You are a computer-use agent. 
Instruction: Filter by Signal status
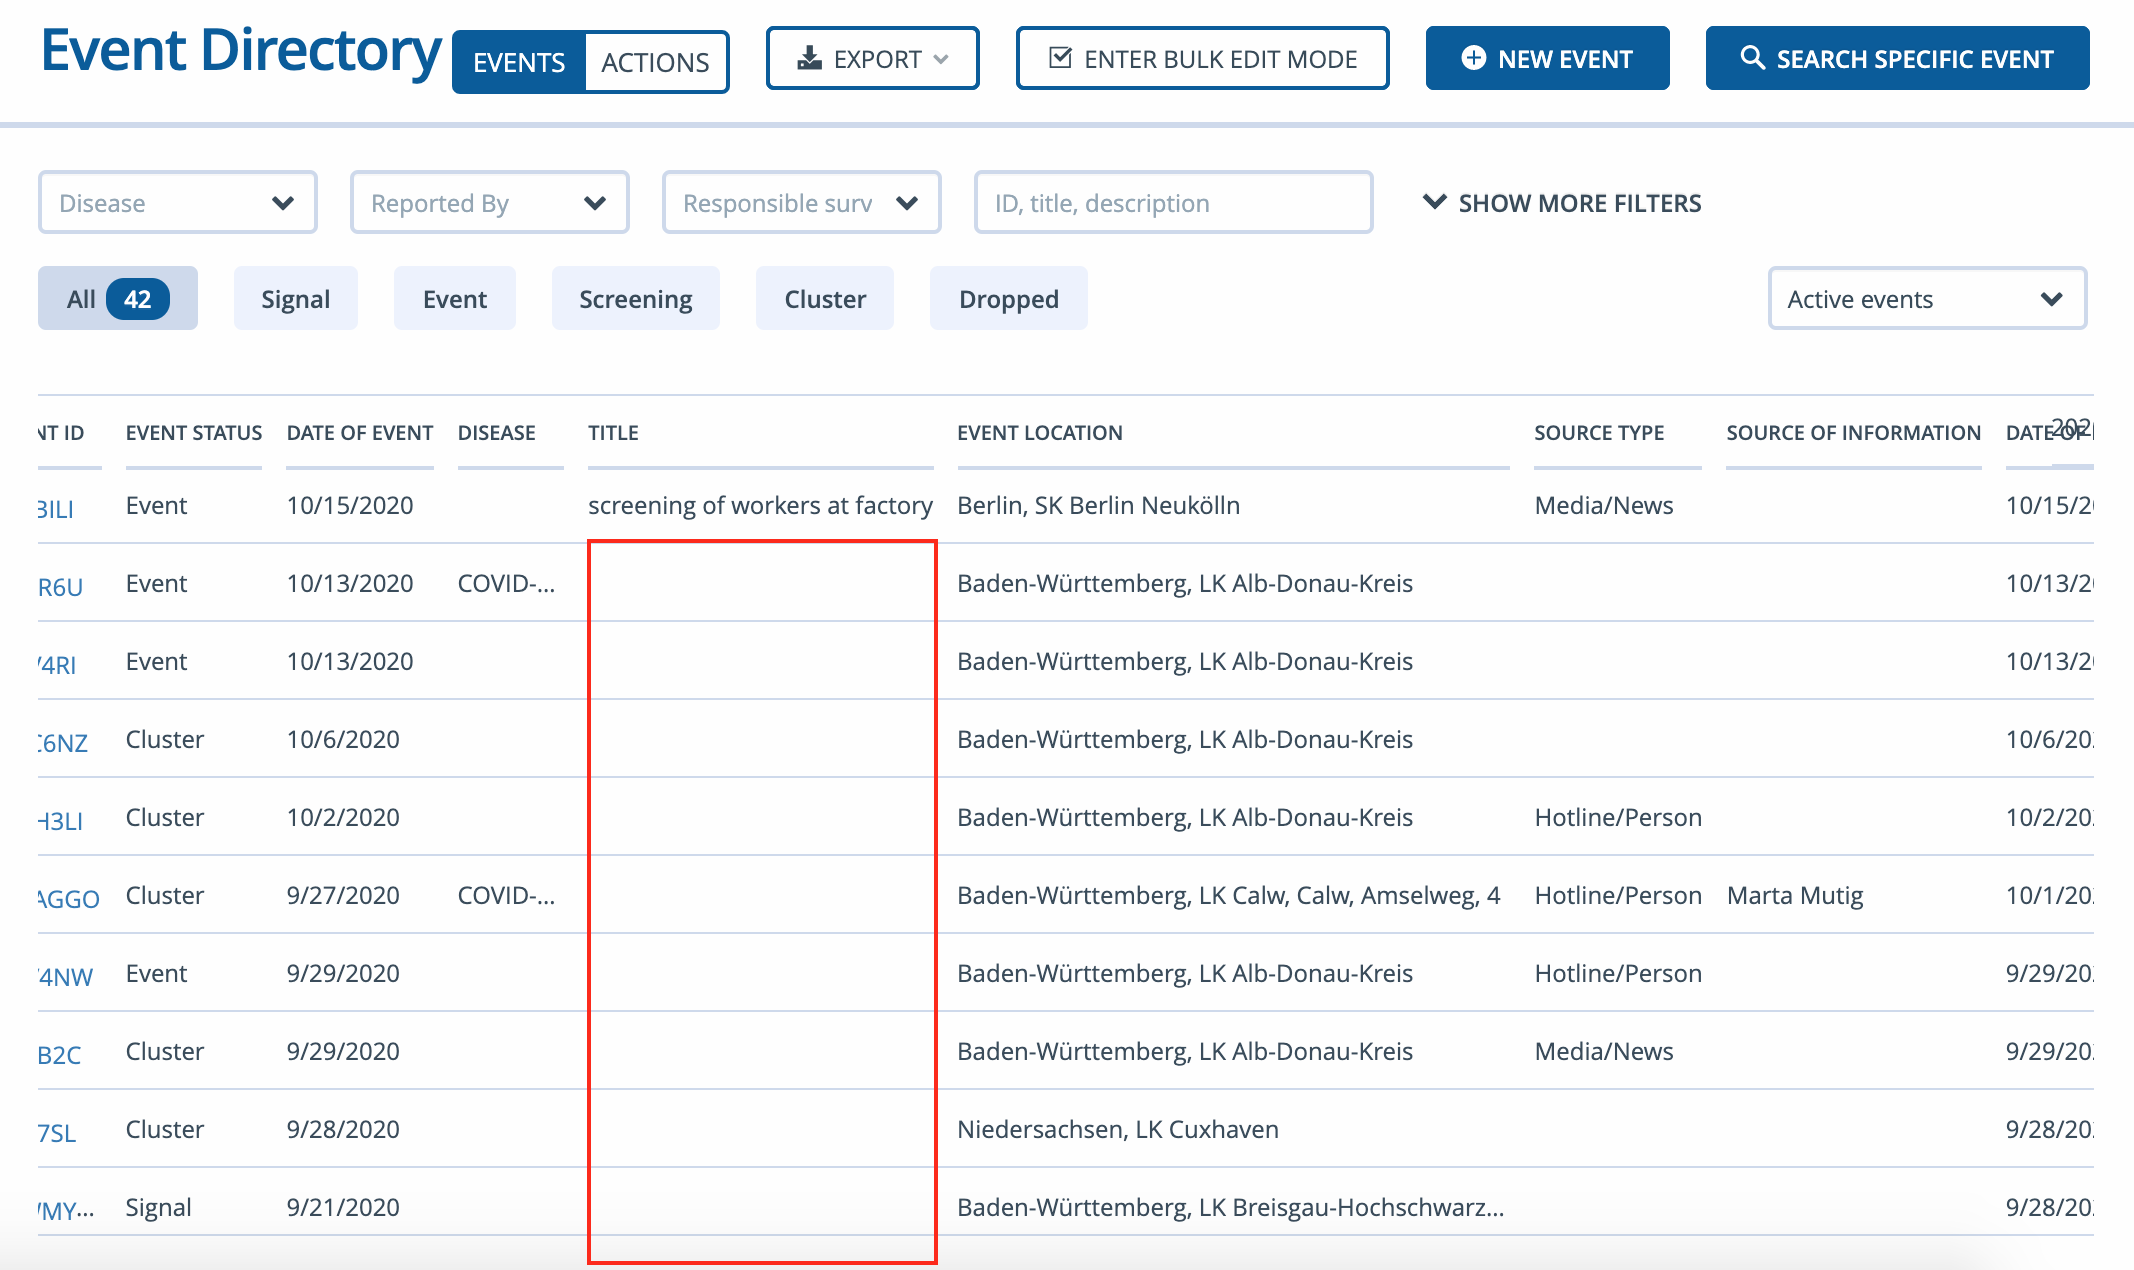296,298
